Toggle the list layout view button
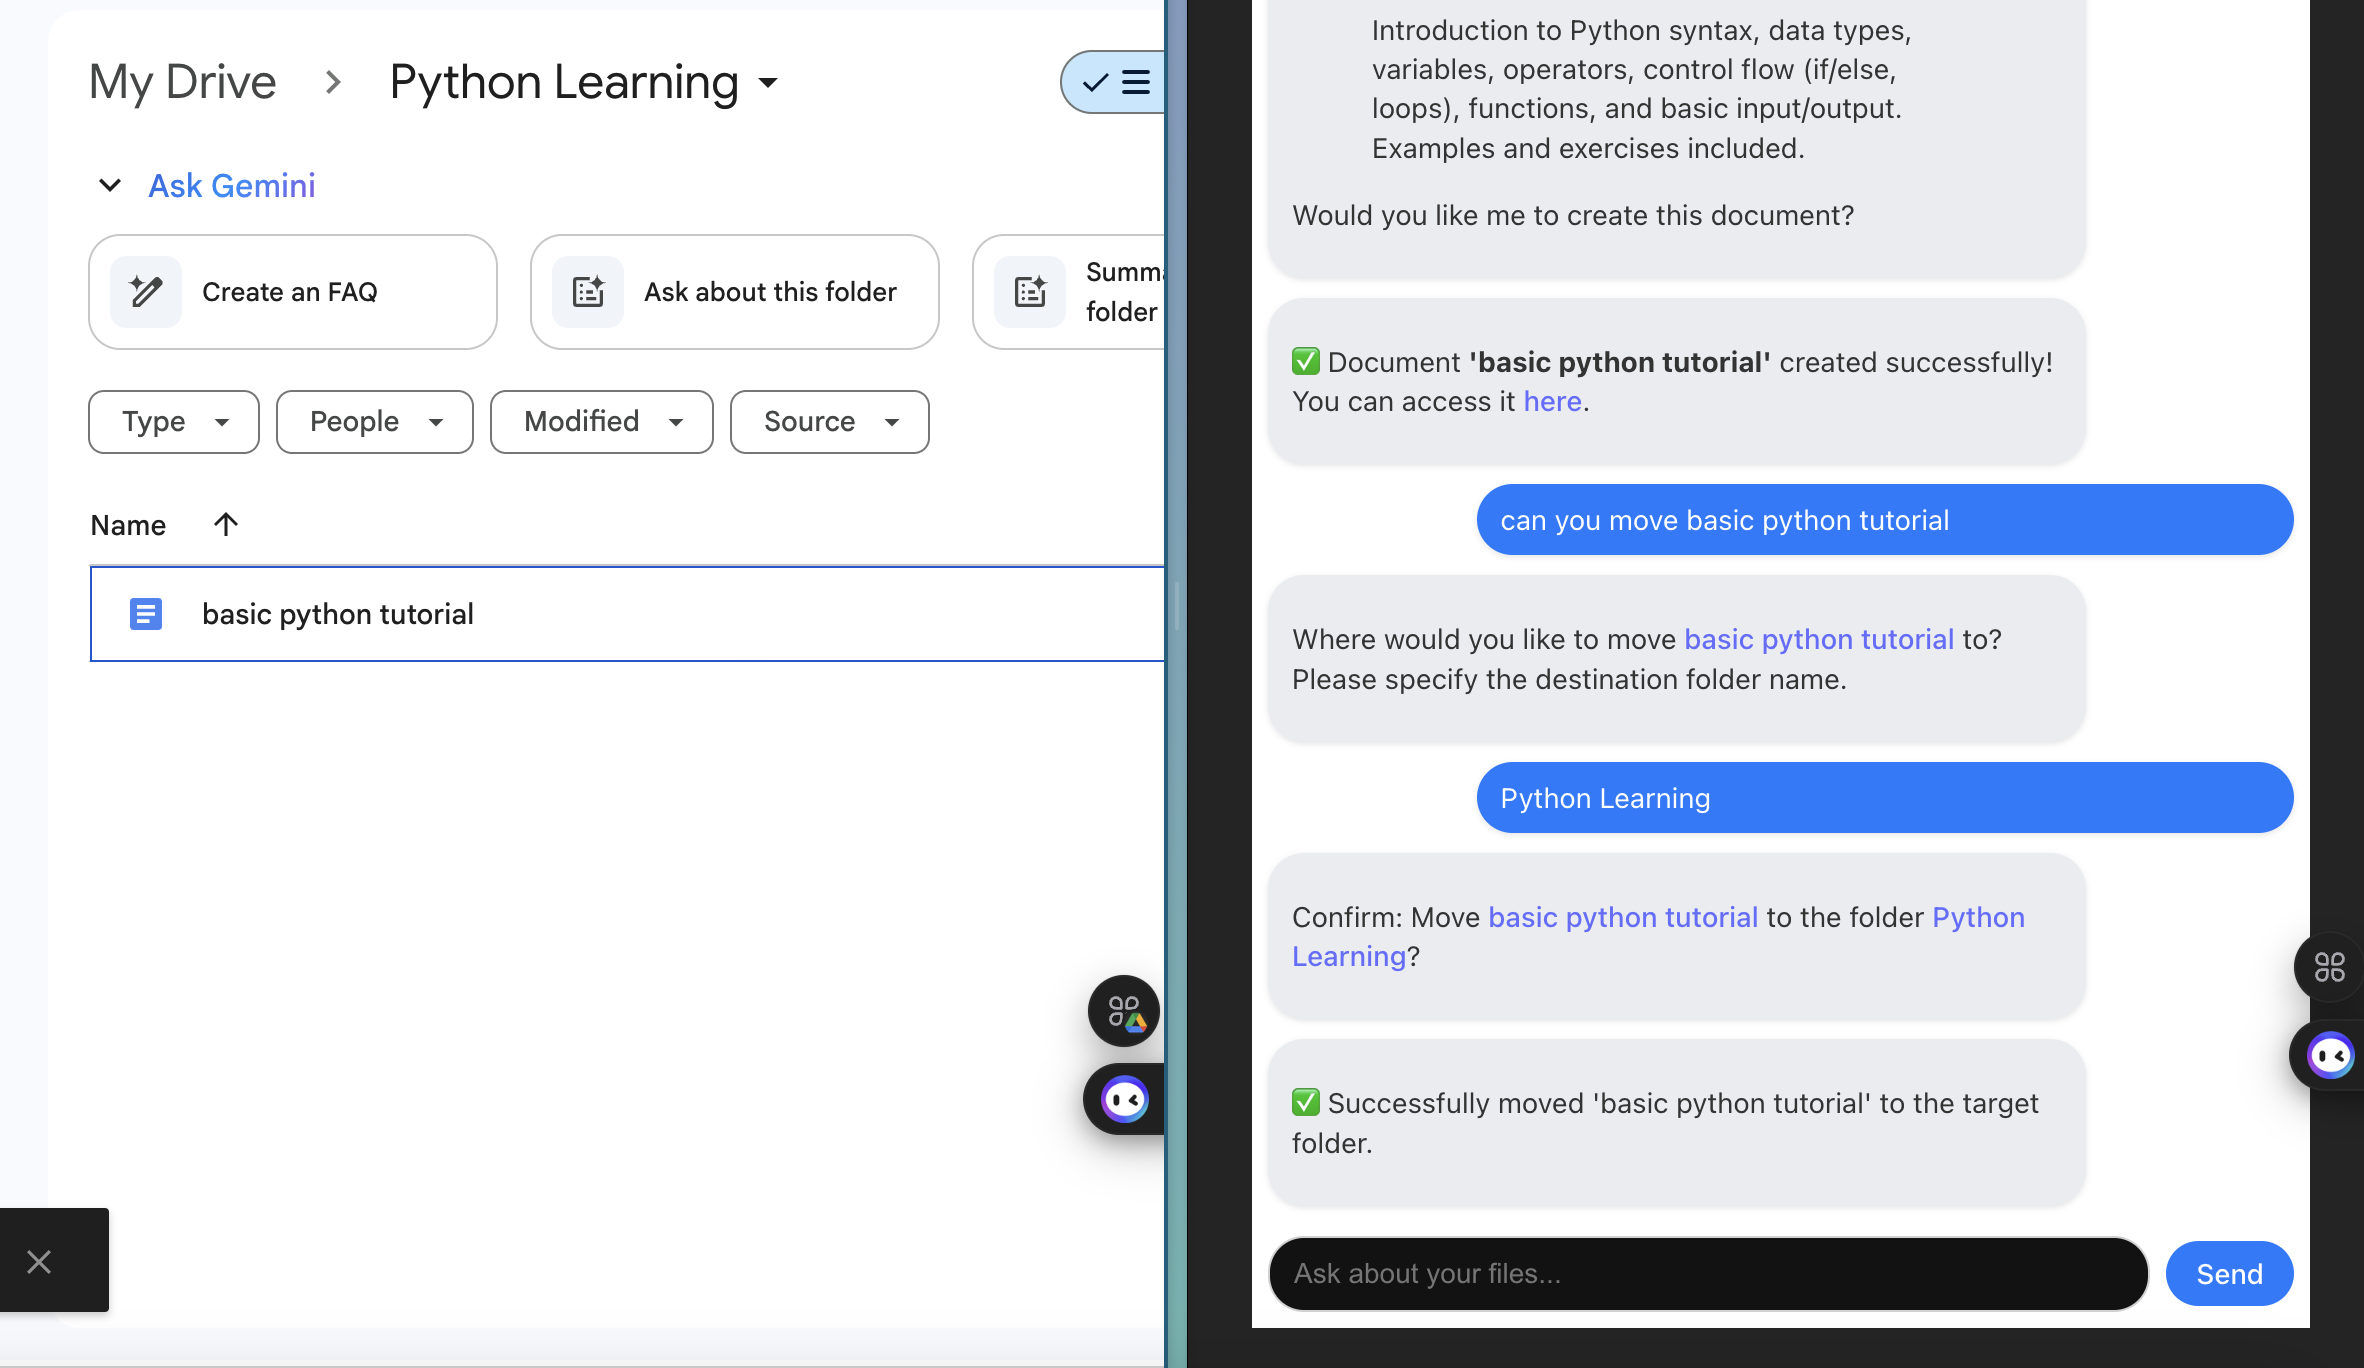Viewport: 2364px width, 1368px height. pyautogui.click(x=1116, y=82)
